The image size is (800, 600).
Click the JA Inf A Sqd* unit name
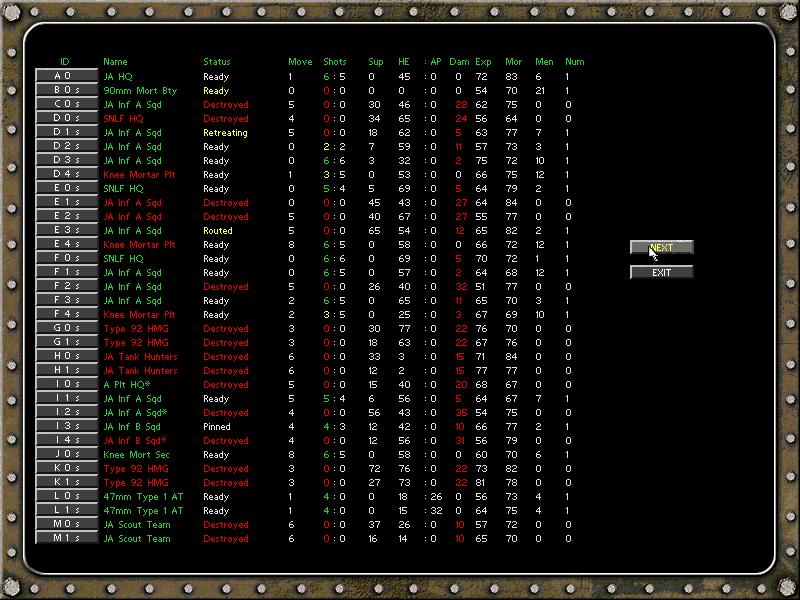tap(135, 413)
